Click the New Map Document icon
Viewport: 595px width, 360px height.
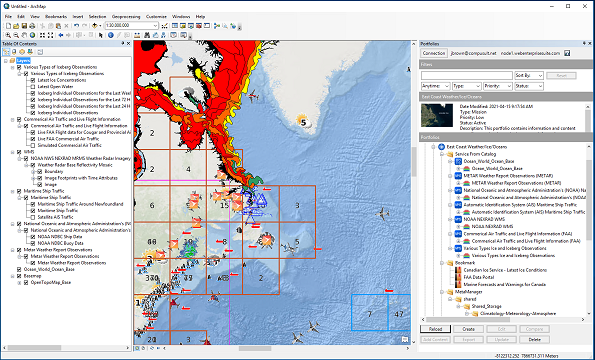8,26
